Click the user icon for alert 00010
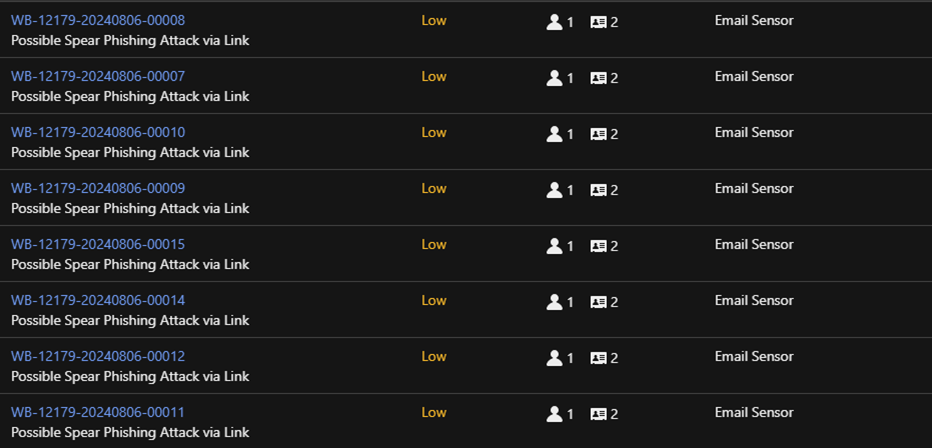 (554, 133)
